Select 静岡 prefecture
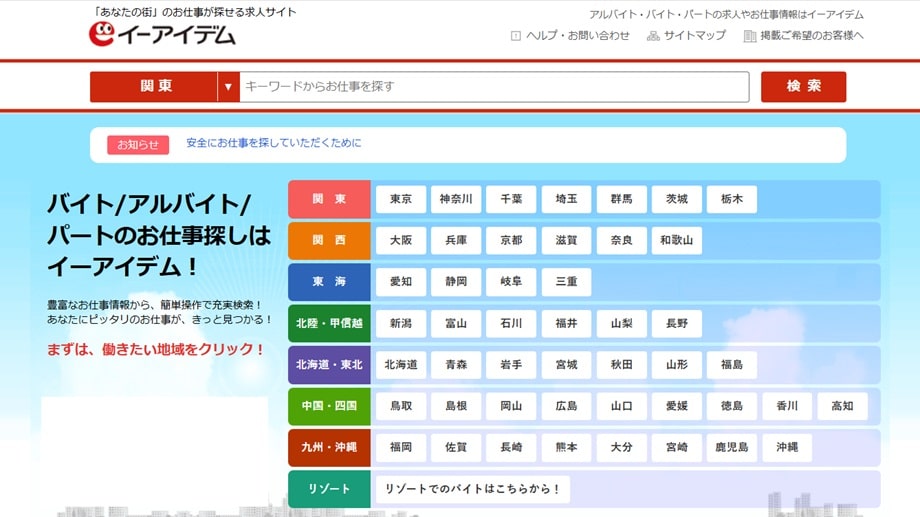Image resolution: width=920 pixels, height=517 pixels. click(x=456, y=282)
